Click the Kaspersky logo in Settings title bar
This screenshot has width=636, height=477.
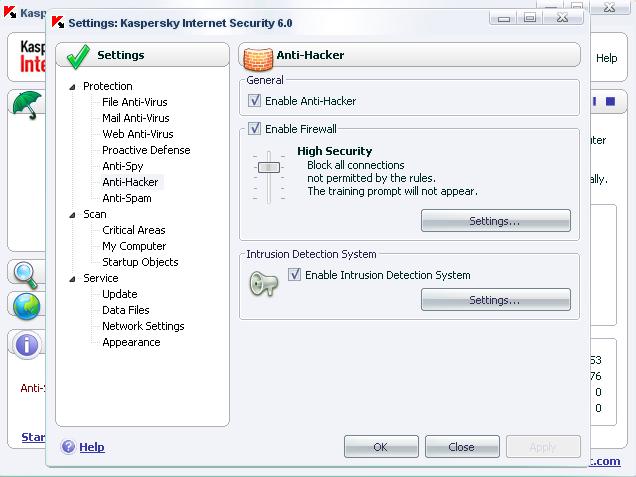pyautogui.click(x=58, y=22)
